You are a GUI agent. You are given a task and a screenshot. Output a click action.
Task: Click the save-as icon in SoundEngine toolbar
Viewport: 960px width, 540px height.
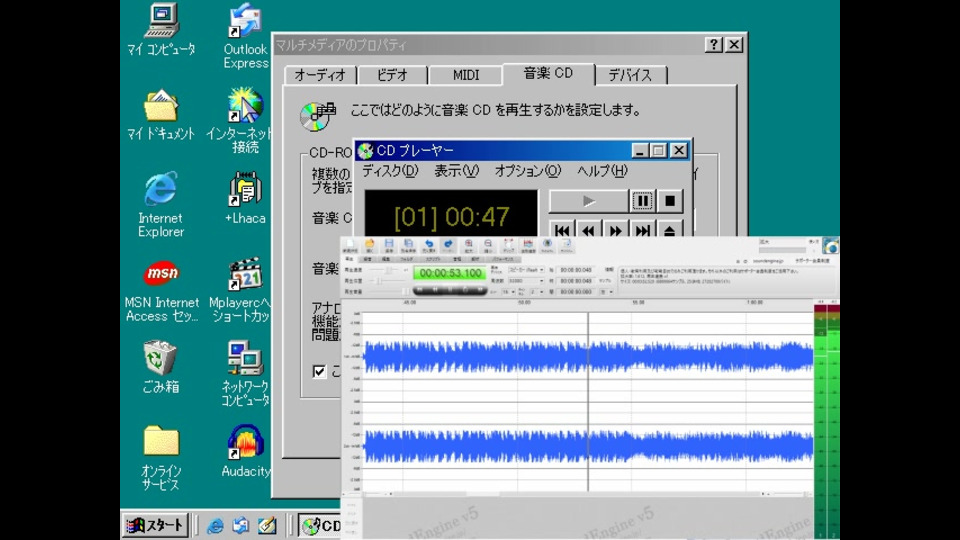(408, 246)
